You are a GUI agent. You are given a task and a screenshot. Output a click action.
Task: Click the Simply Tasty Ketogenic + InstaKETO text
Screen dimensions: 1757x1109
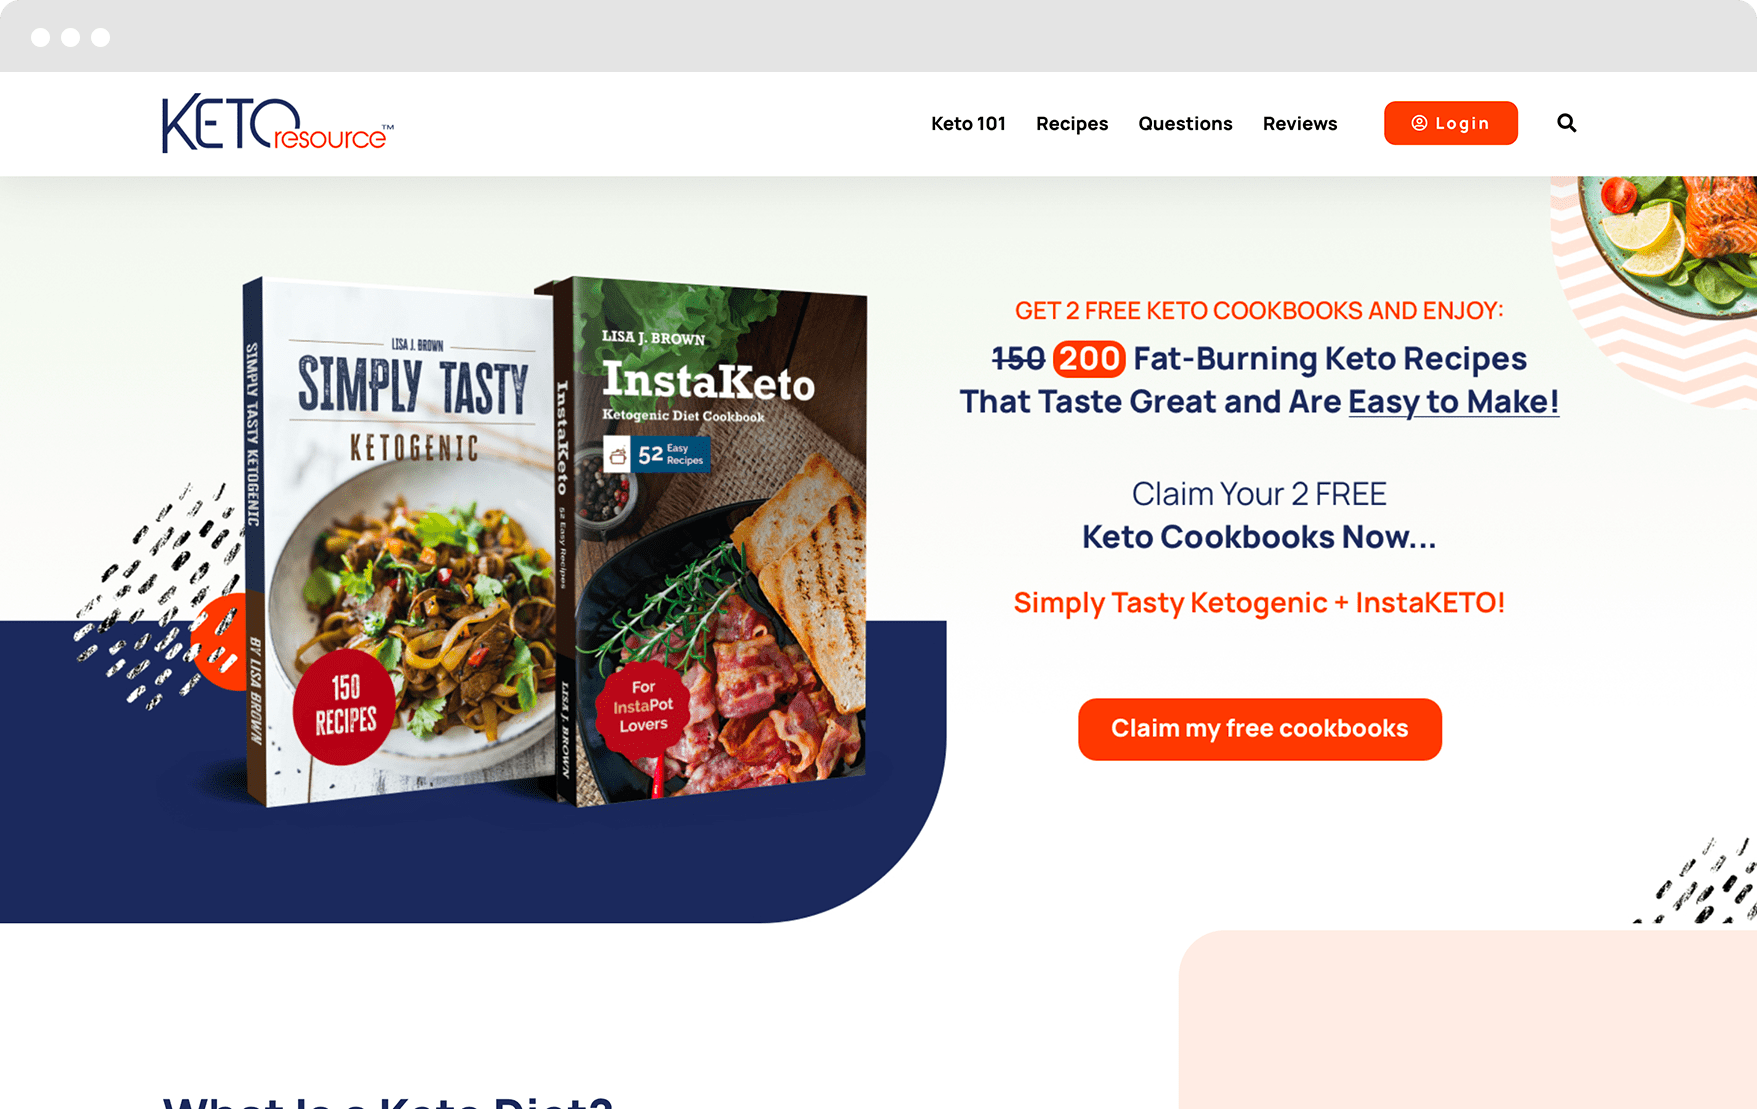point(1259,602)
